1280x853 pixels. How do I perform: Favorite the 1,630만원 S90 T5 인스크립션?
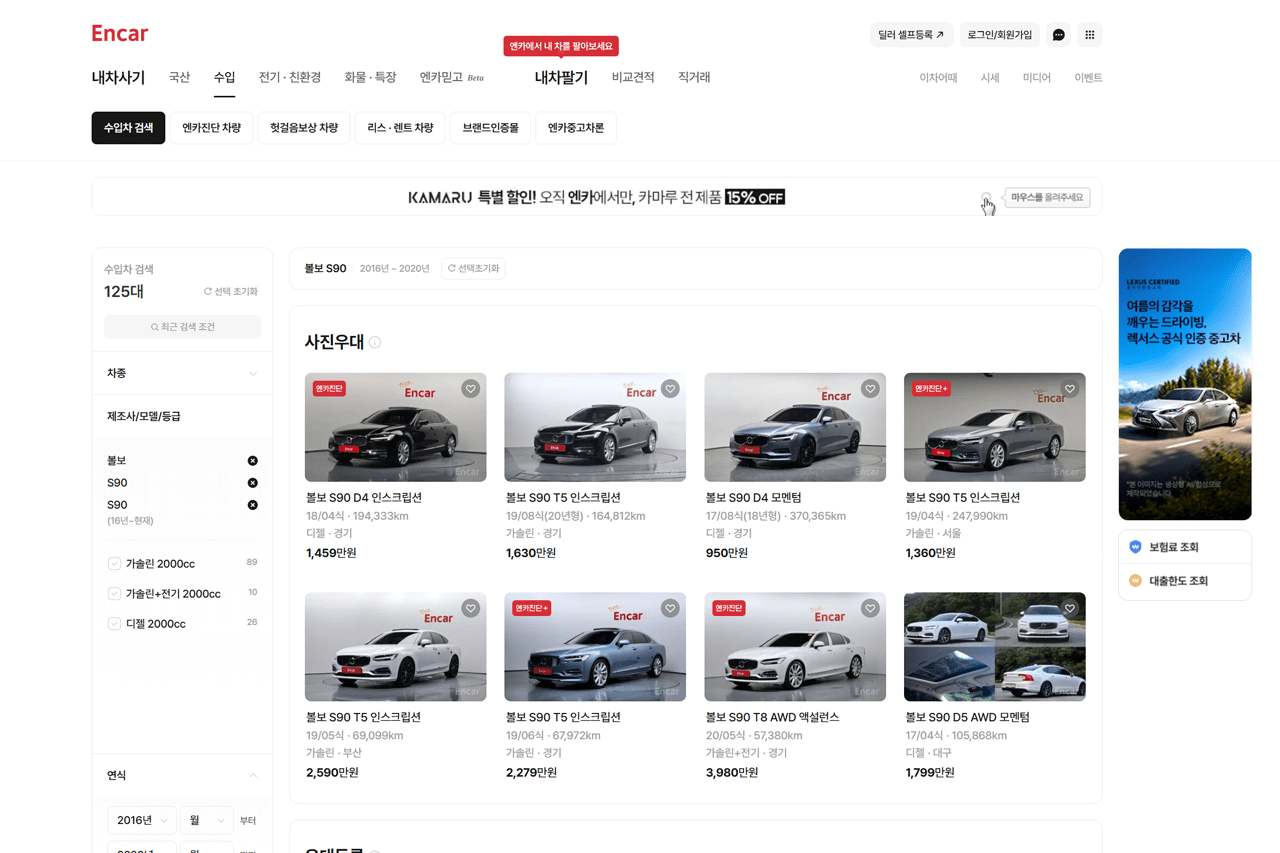click(670, 389)
